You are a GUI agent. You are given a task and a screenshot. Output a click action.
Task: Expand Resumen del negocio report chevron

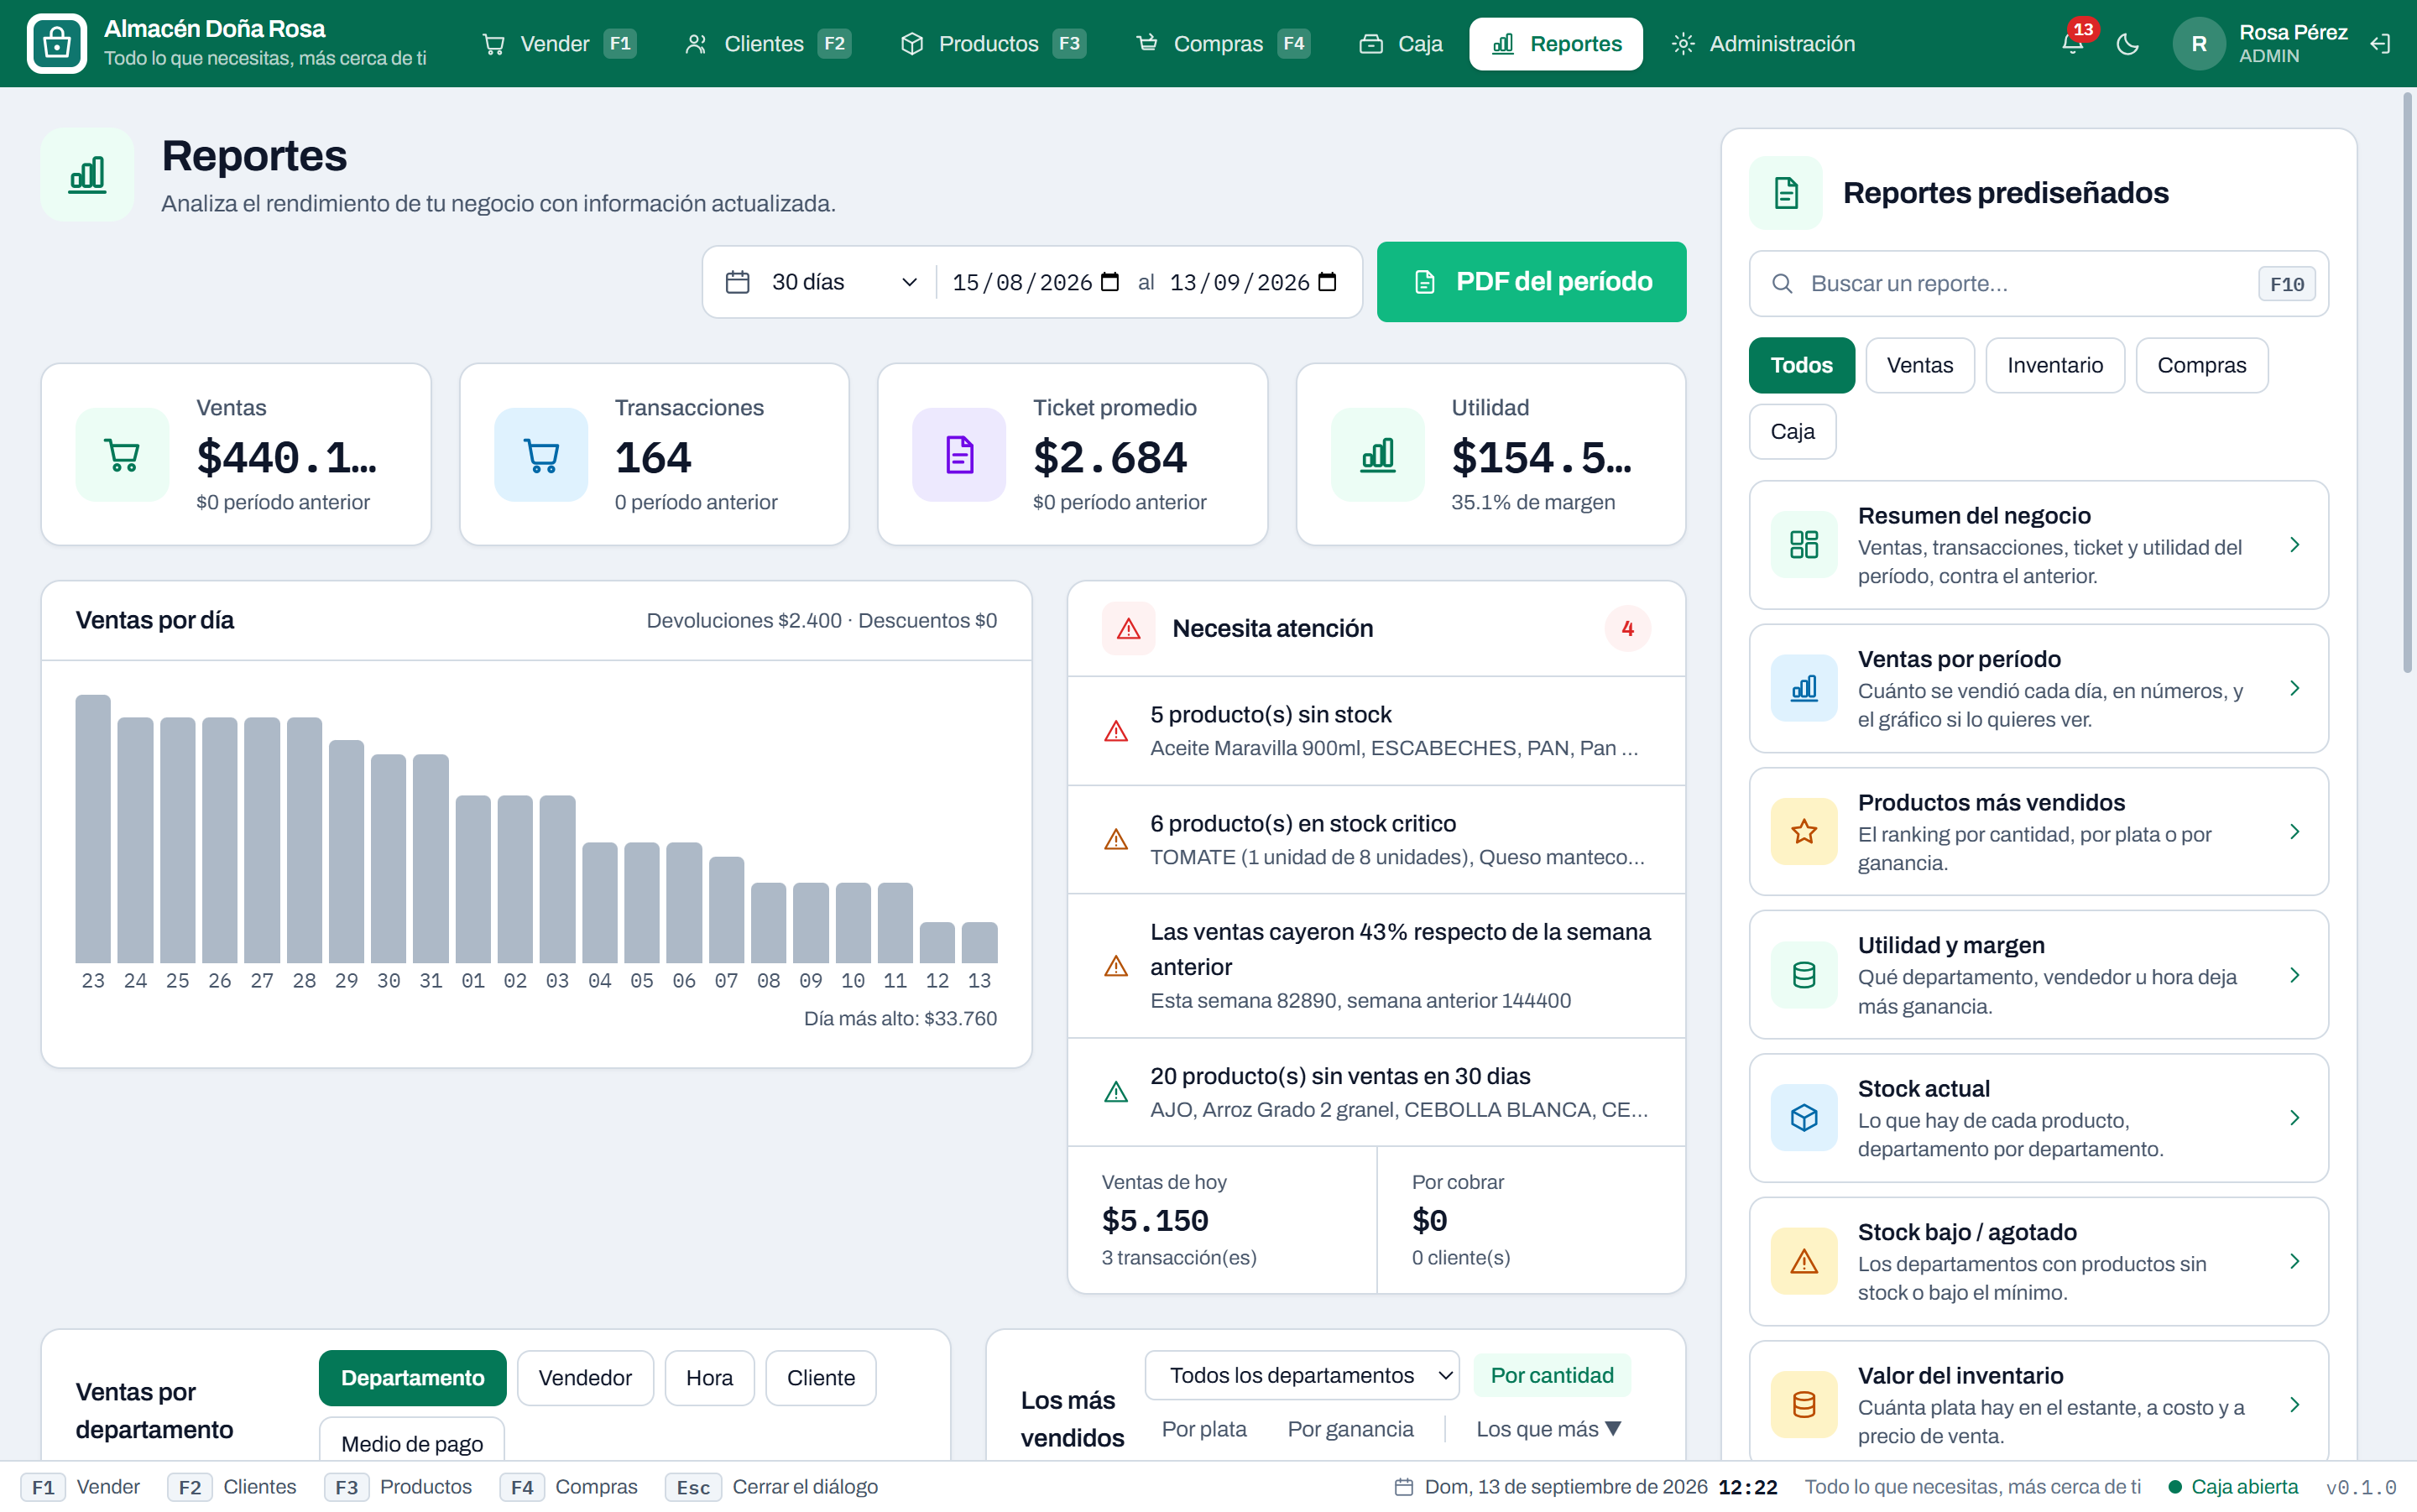(x=2295, y=545)
